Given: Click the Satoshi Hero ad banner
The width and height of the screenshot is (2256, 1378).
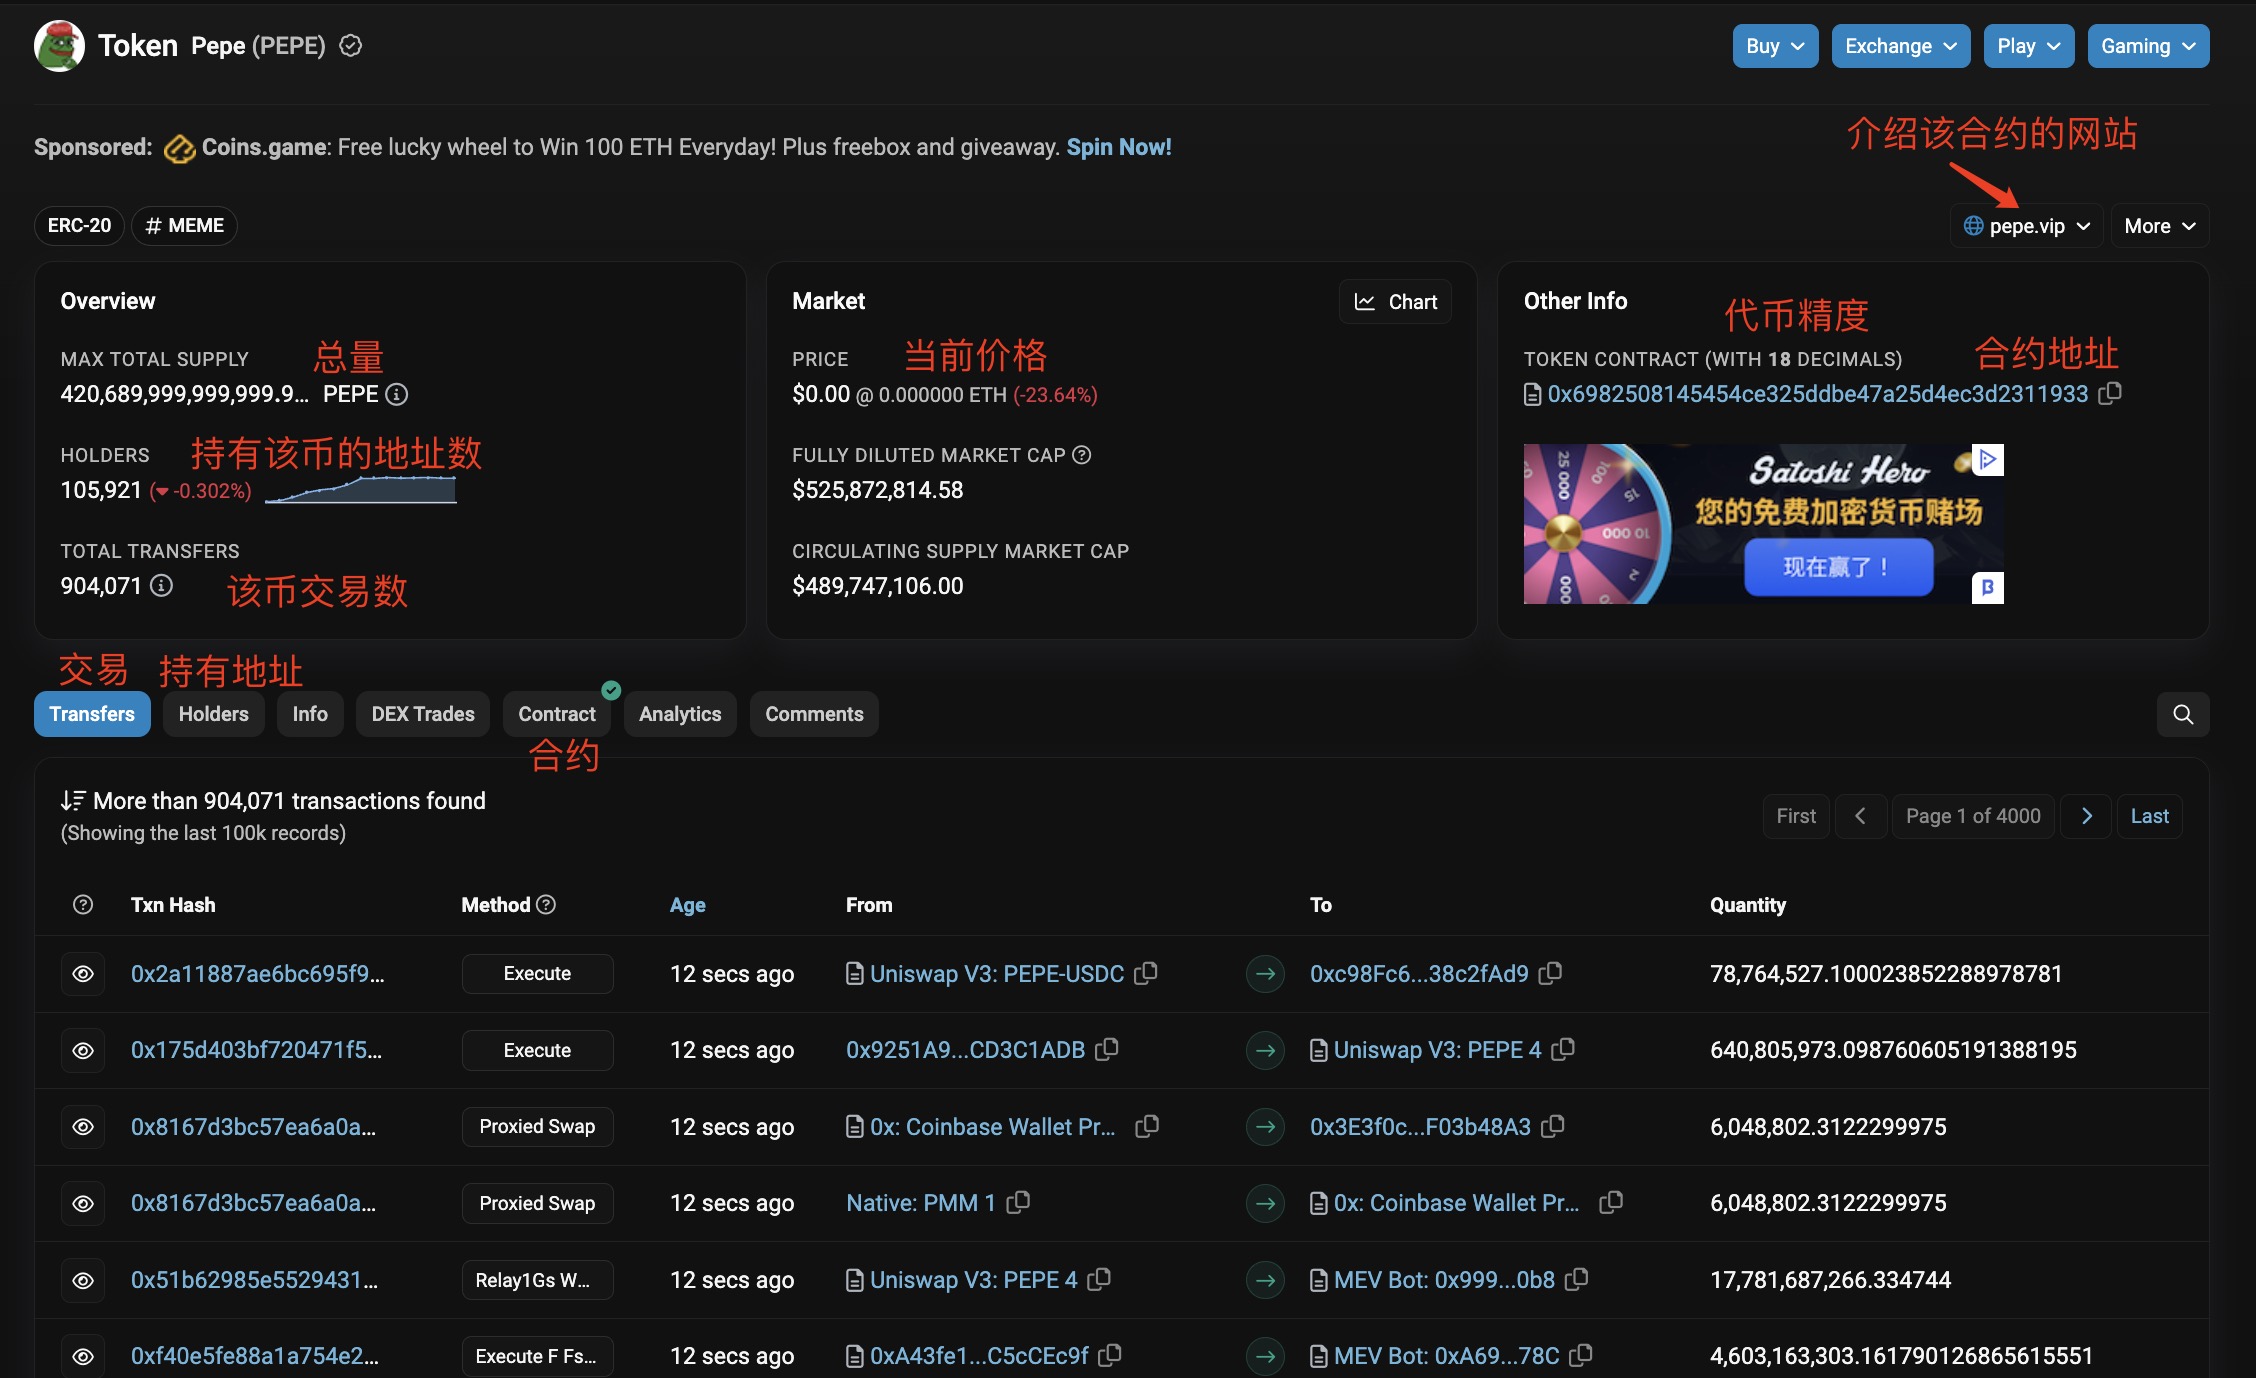Looking at the screenshot, I should coord(1763,524).
